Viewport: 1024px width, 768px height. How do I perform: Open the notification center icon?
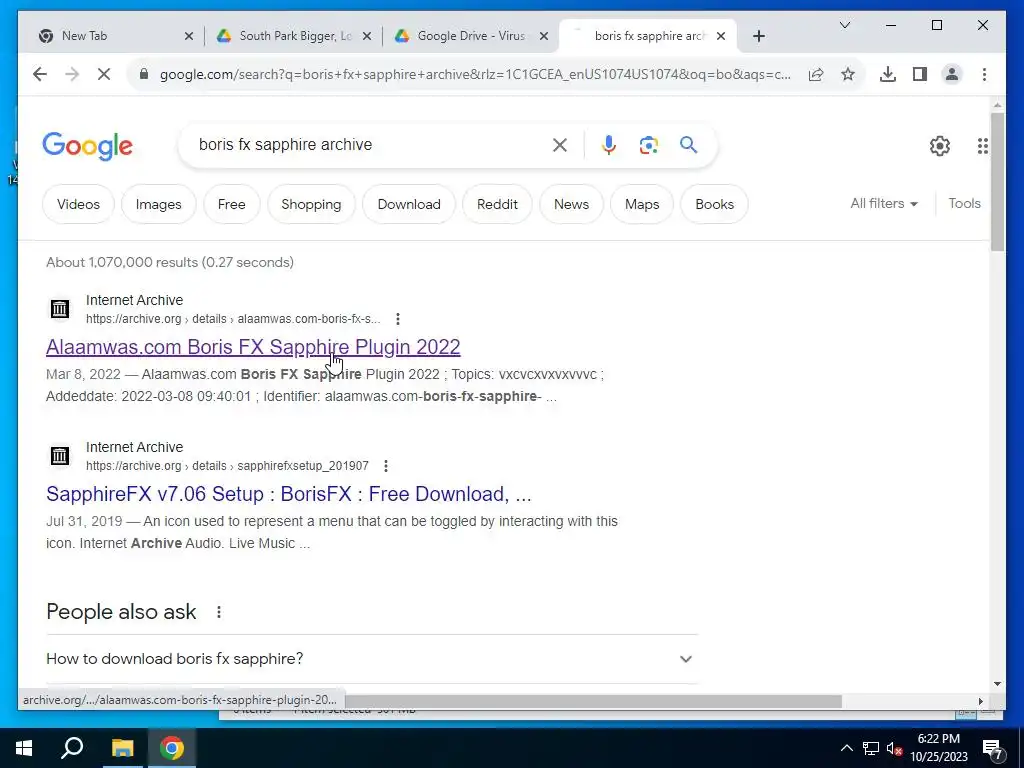[993, 748]
